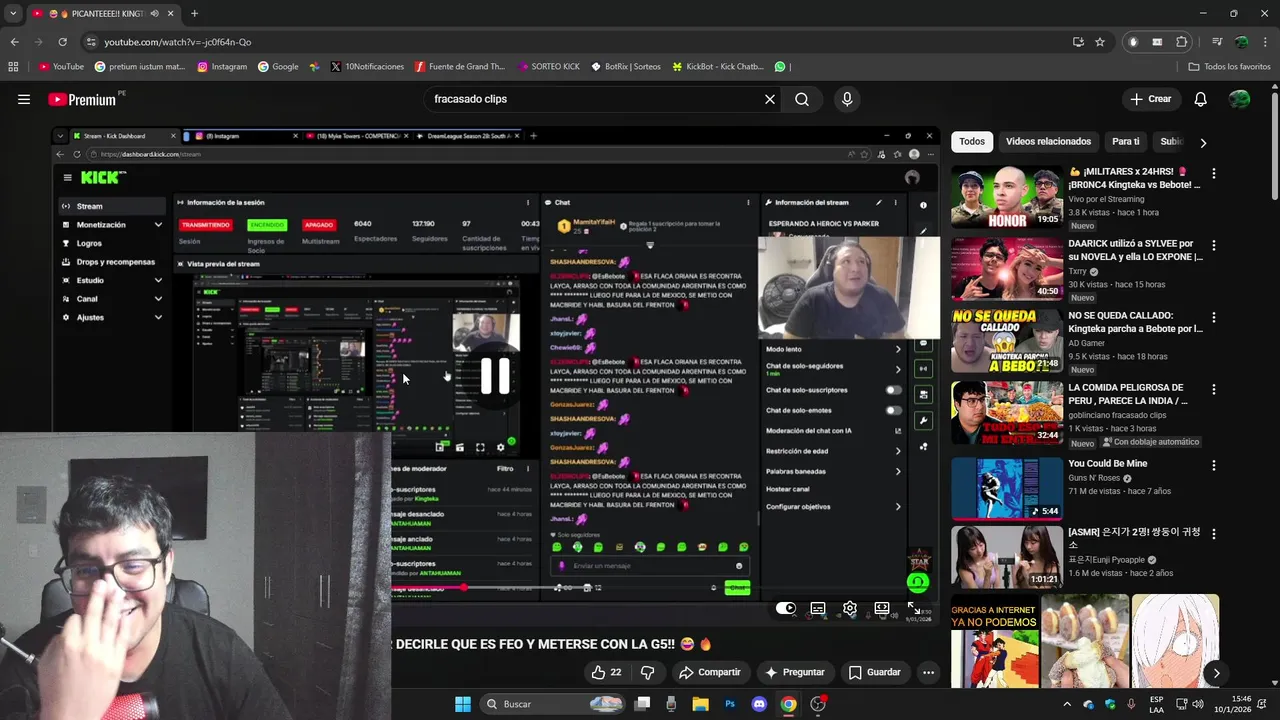Image resolution: width=1280 pixels, height=720 pixels.
Task: Toggle subtitles in the video player
Action: coord(817,608)
